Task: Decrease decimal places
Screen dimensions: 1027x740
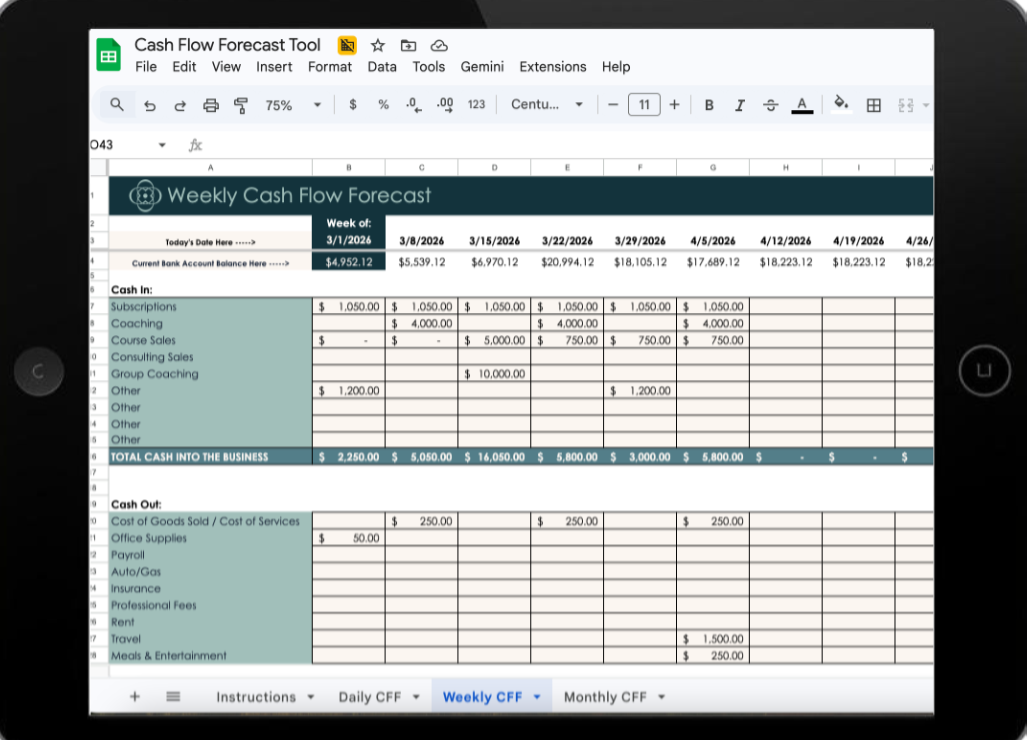Action: pyautogui.click(x=413, y=104)
